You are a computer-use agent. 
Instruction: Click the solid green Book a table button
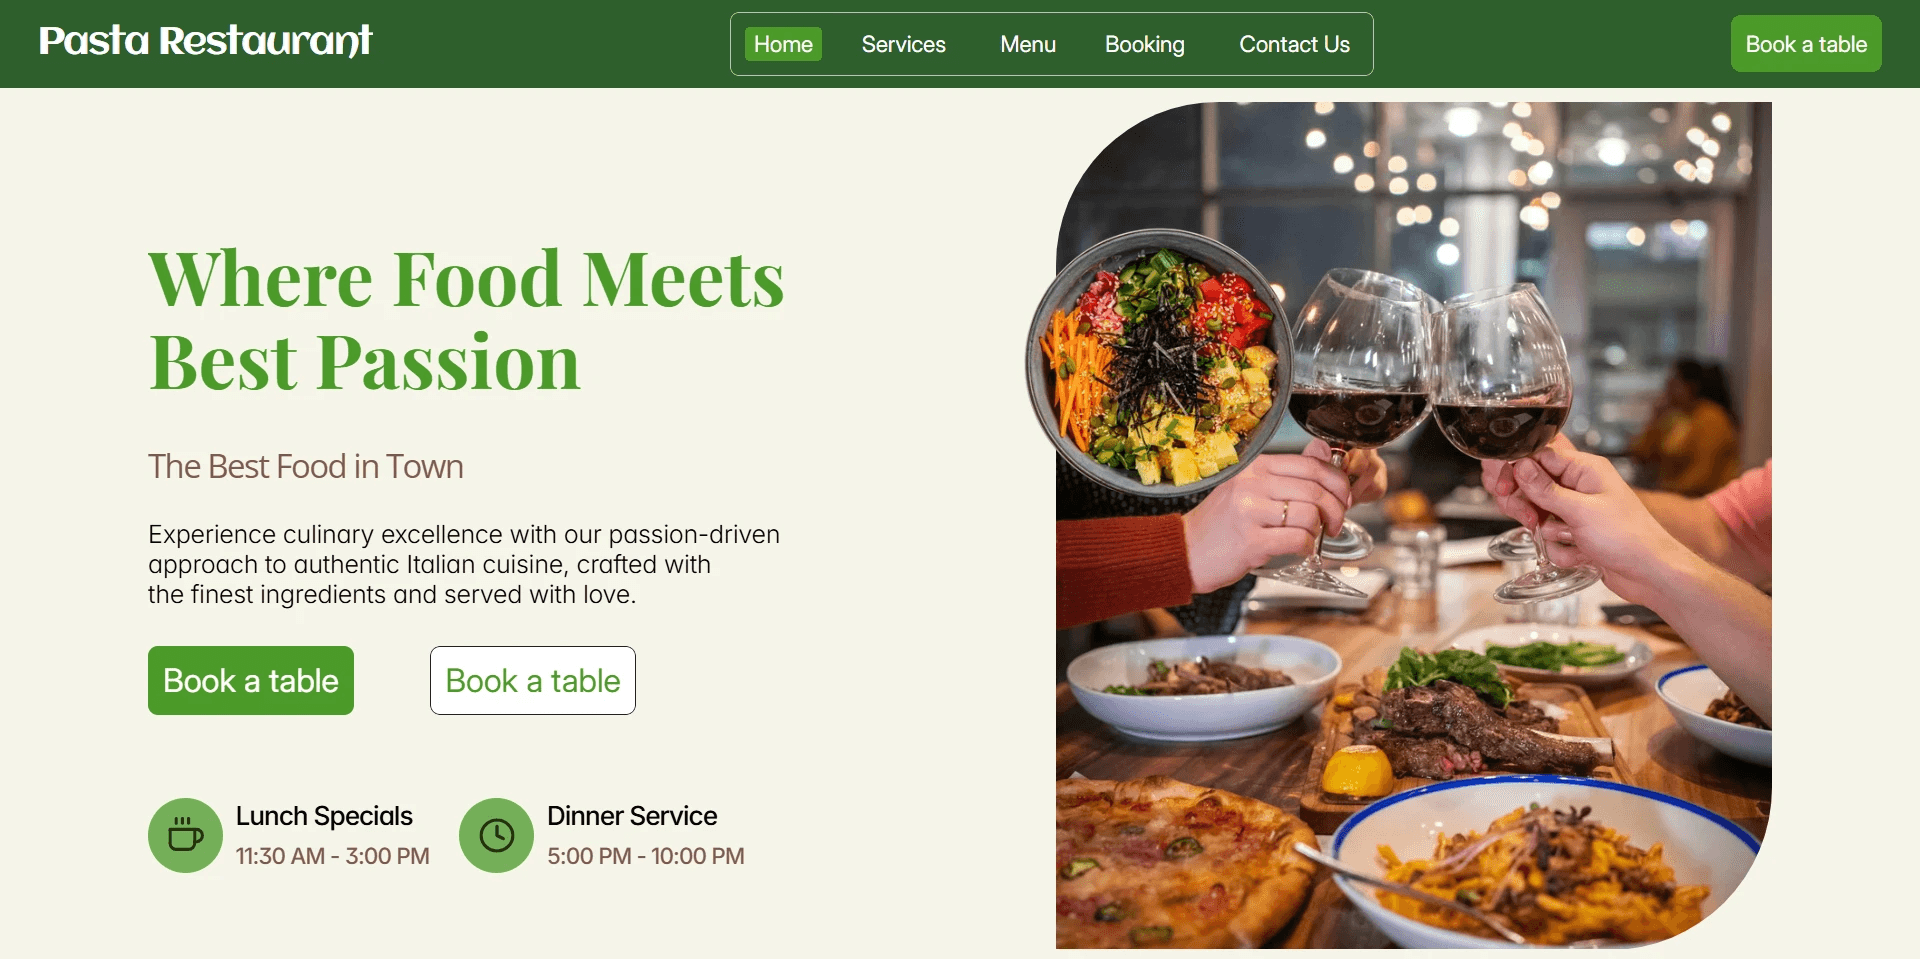click(251, 680)
